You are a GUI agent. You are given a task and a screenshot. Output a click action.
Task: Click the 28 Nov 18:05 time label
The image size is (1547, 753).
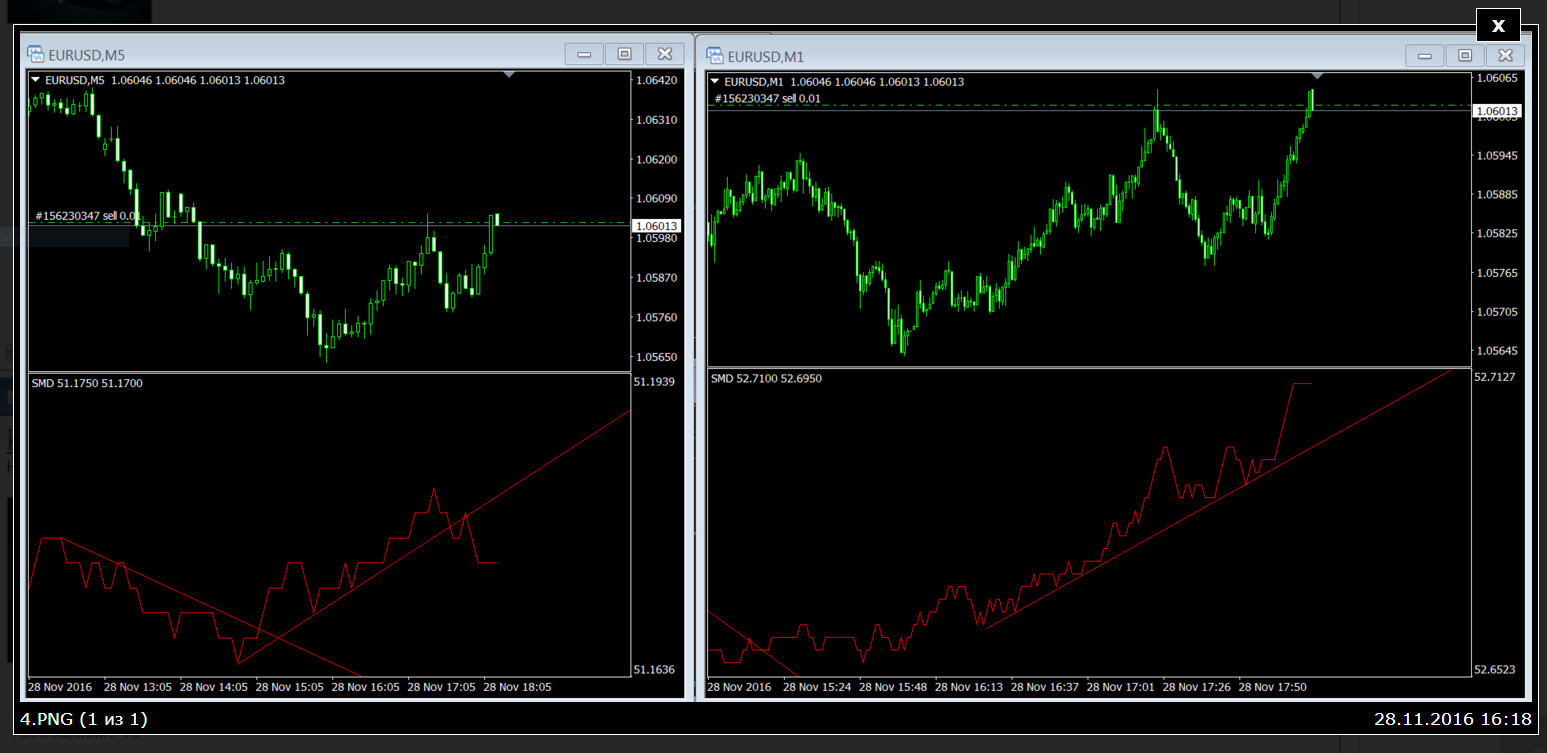[517, 688]
